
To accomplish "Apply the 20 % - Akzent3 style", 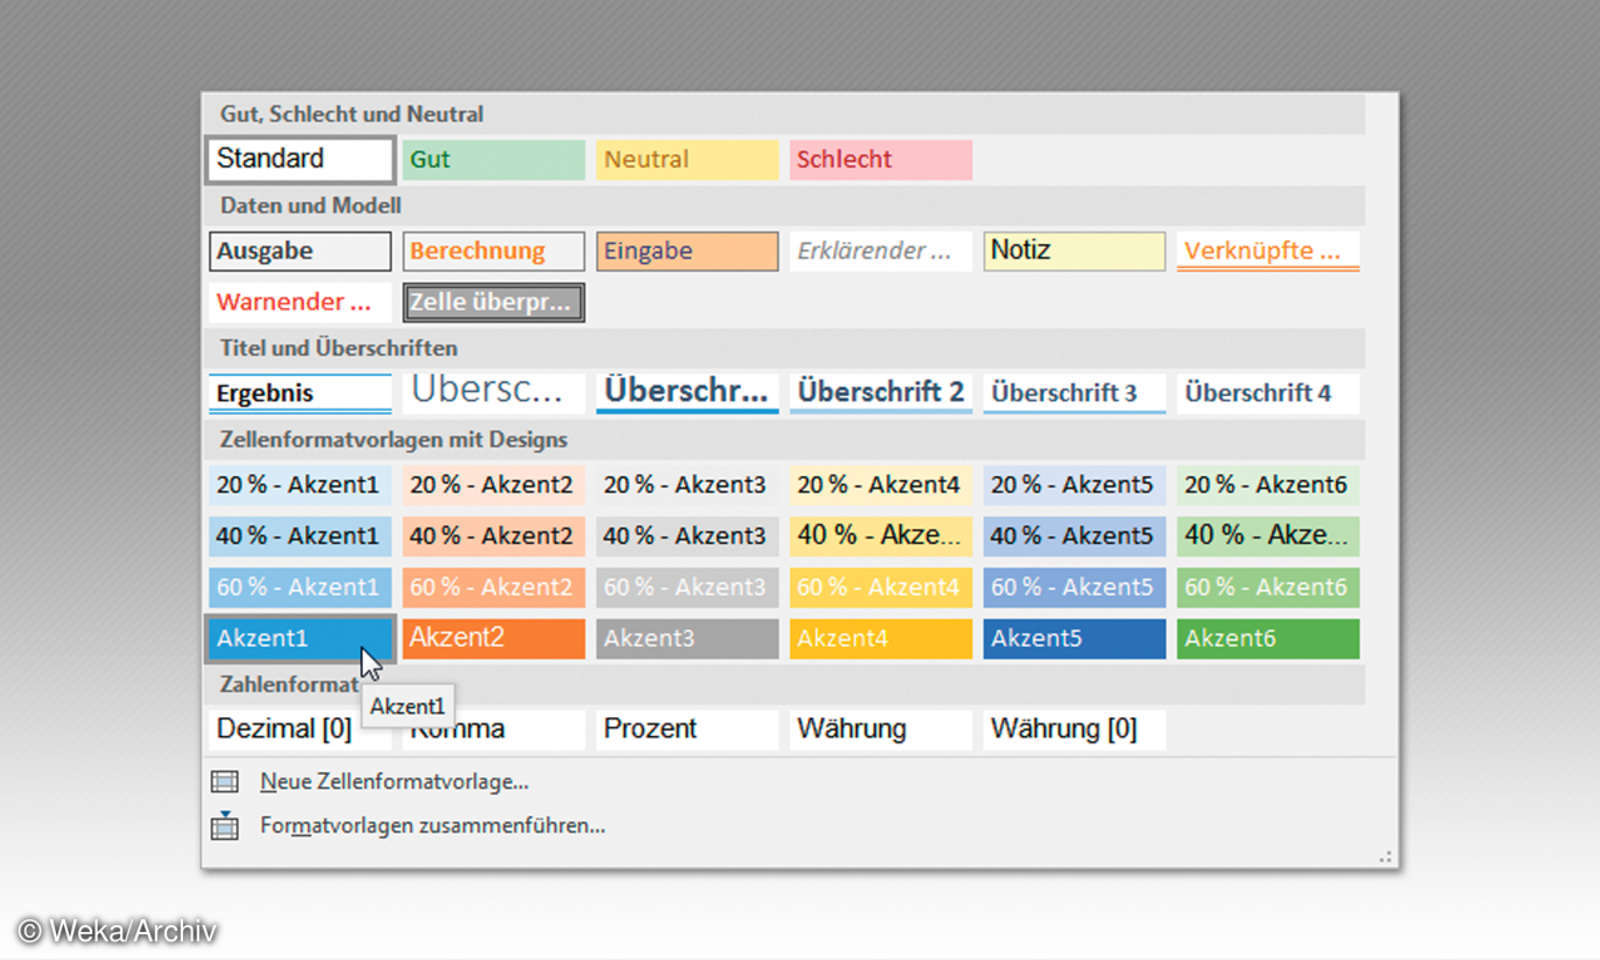I will pos(686,485).
